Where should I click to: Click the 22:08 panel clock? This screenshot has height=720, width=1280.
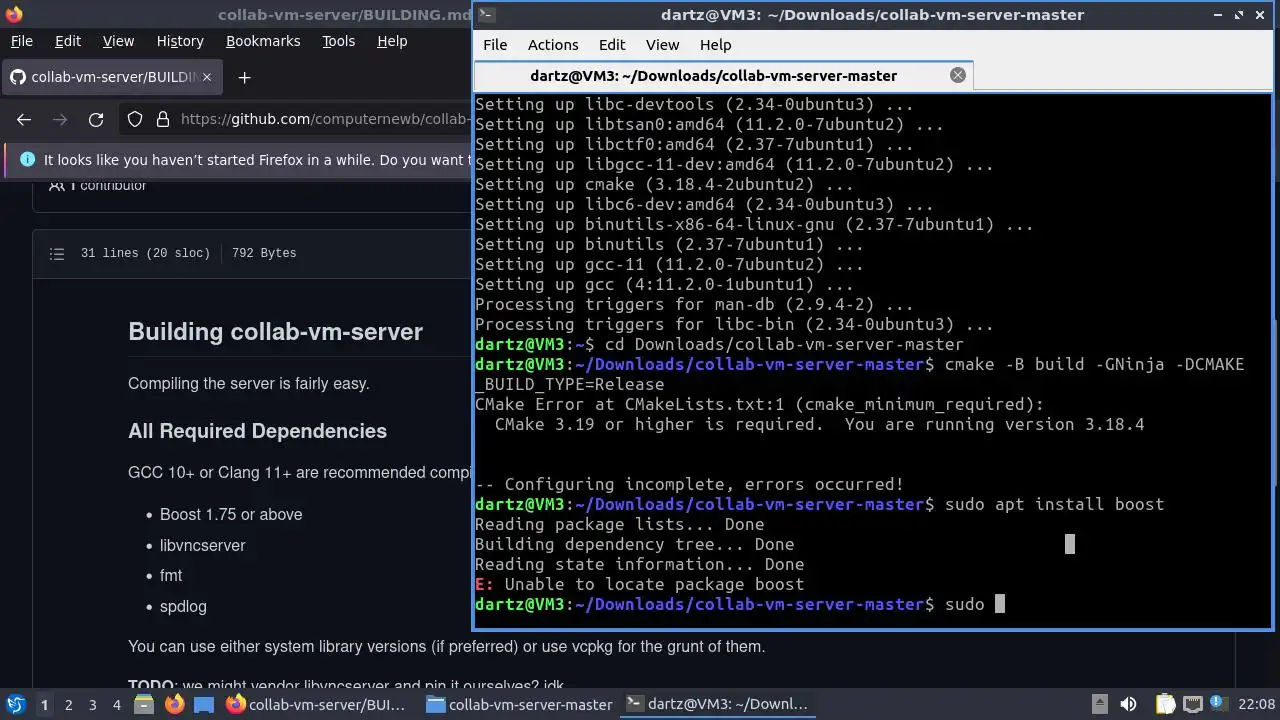tap(1257, 705)
